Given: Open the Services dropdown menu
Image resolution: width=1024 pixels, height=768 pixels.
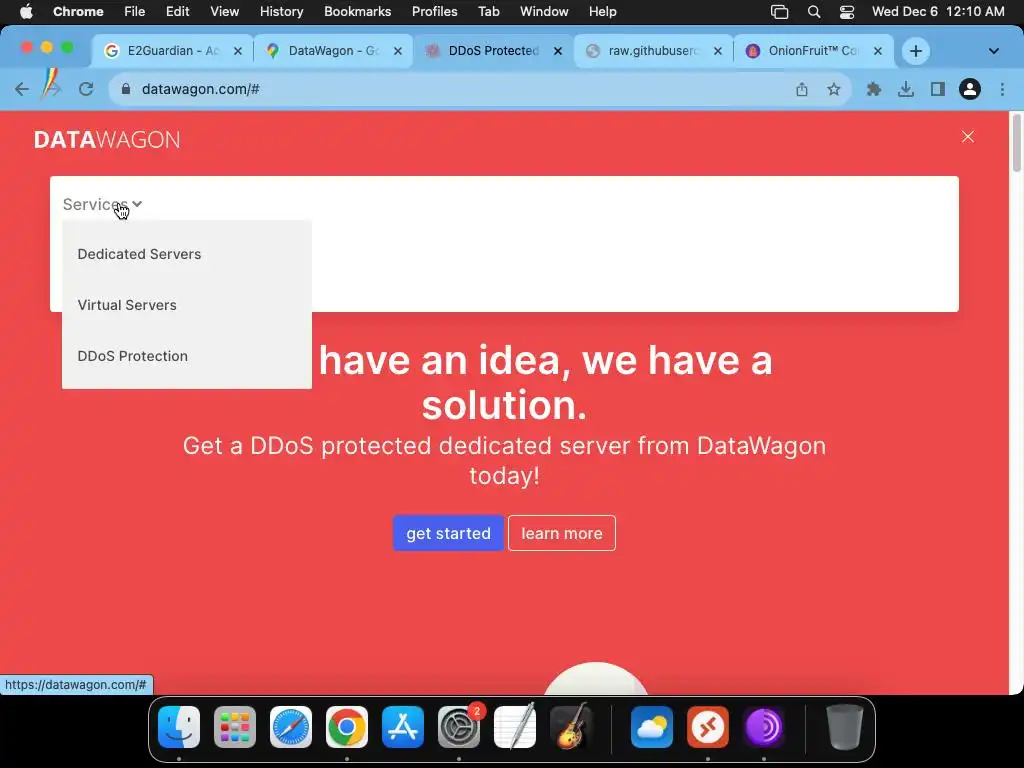Looking at the screenshot, I should [102, 204].
